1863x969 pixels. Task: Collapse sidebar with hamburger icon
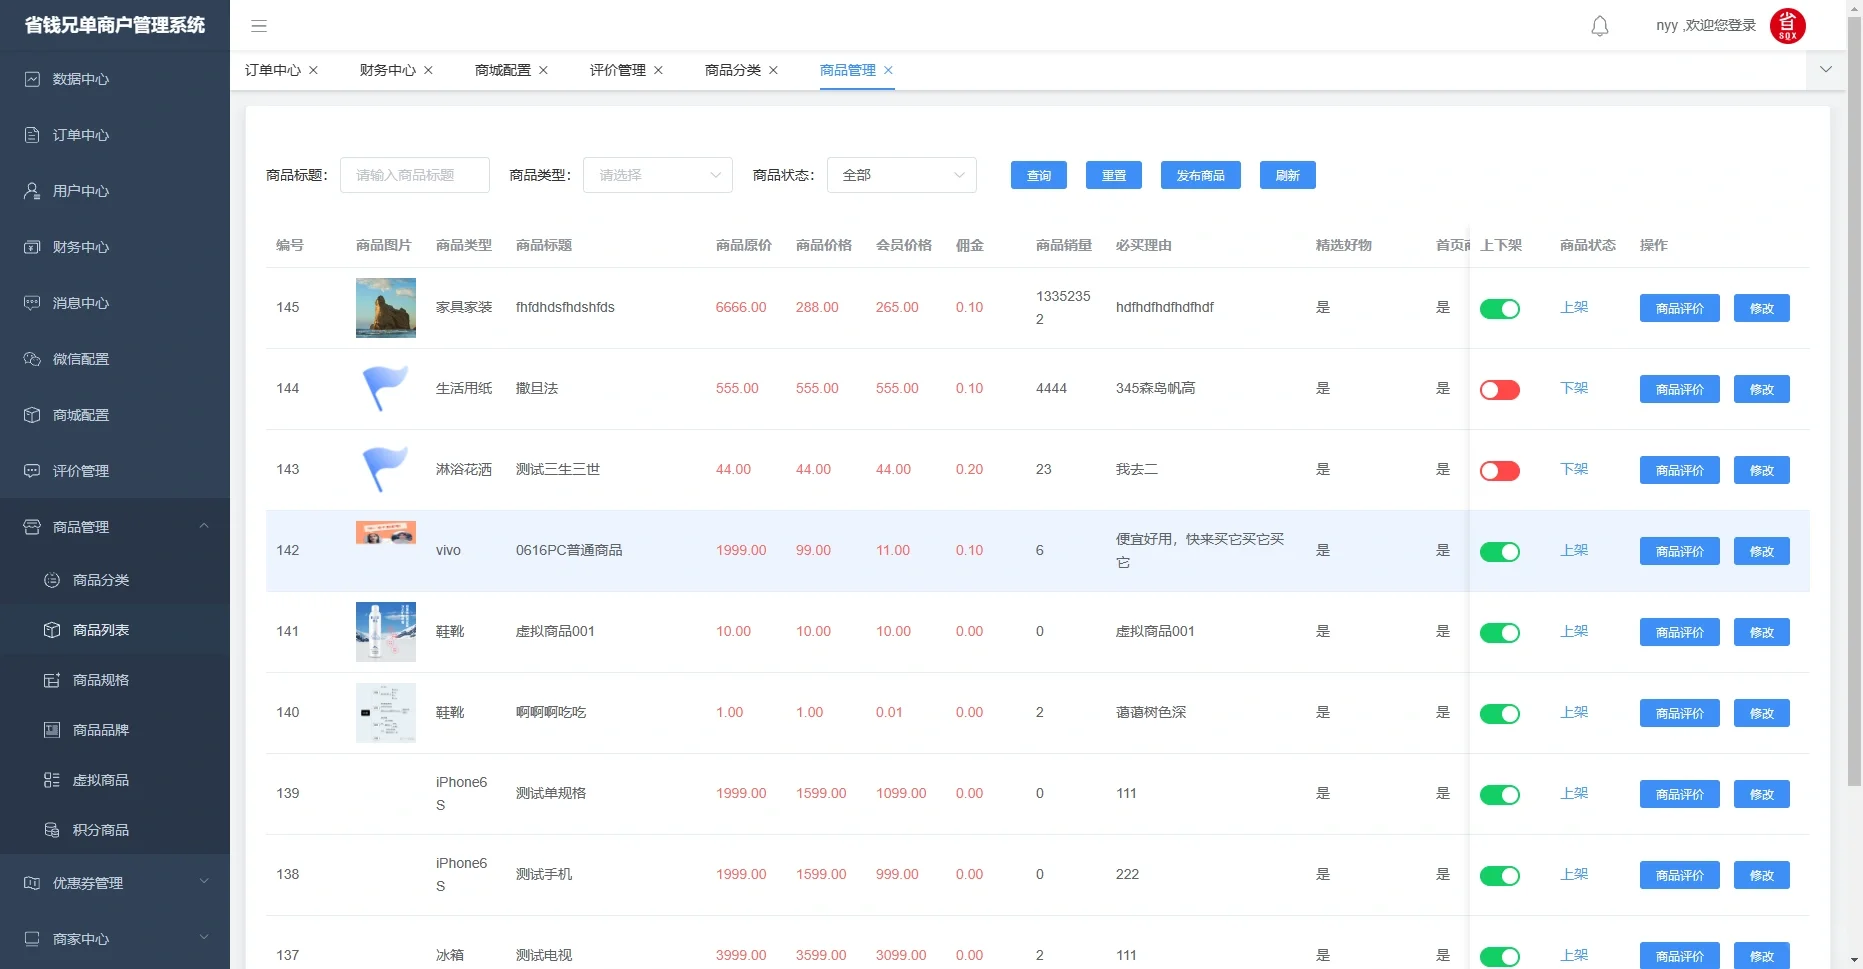[x=259, y=25]
